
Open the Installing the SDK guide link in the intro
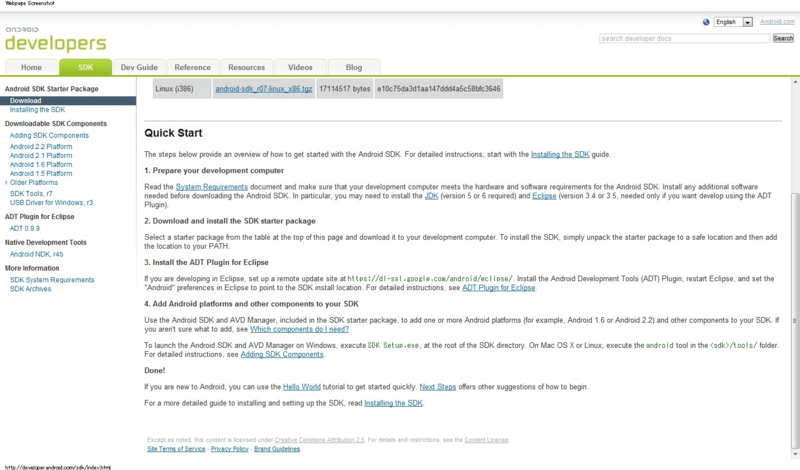pos(560,154)
